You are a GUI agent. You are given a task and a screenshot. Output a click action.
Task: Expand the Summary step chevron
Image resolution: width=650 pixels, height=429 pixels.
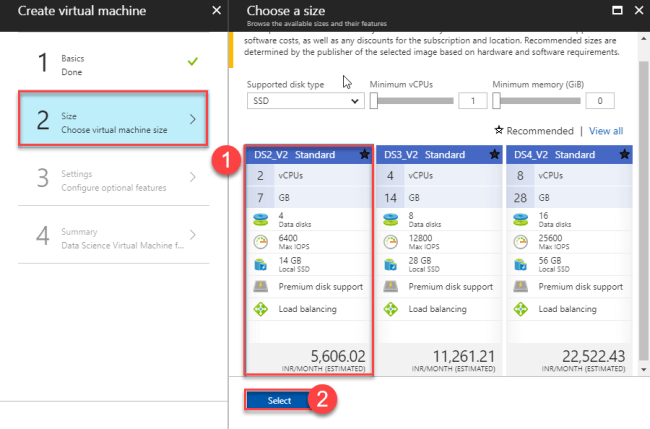(x=193, y=235)
